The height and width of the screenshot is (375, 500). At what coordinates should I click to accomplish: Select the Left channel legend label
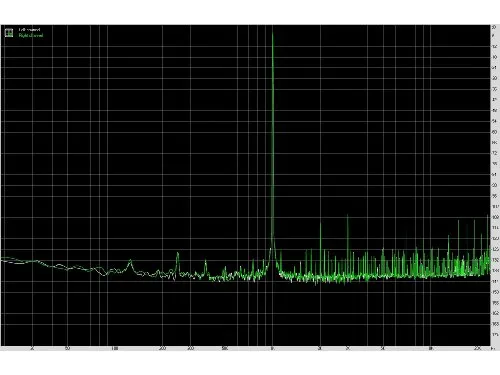pos(29,30)
